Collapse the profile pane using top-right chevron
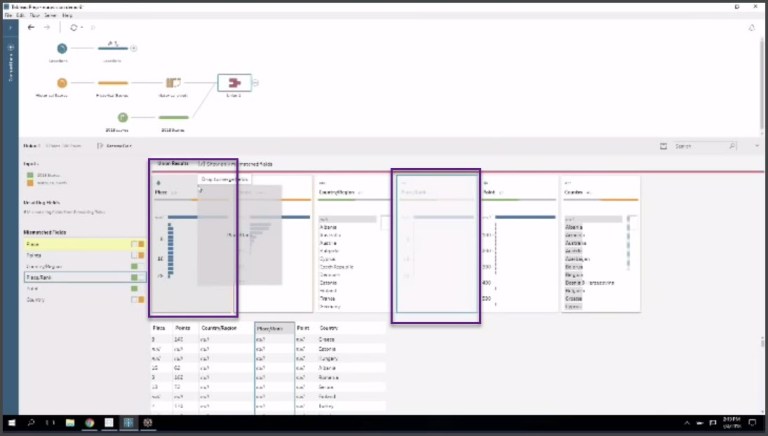 tap(757, 146)
